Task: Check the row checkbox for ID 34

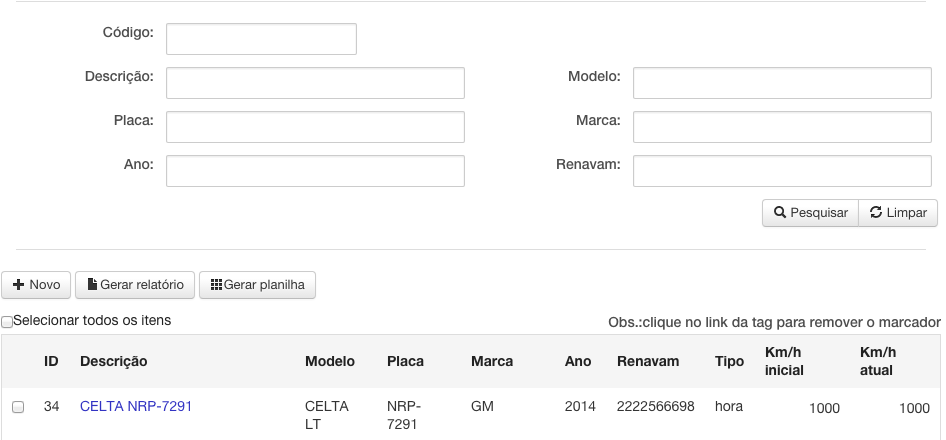Action: (x=18, y=407)
